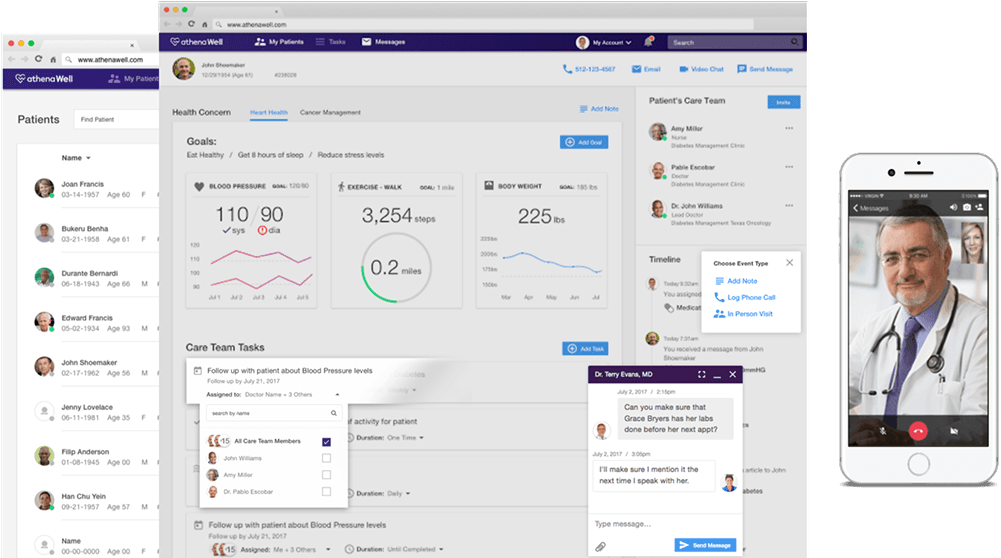Tap the camera-off icon on phone call
Viewport: 1001px width, 558px height.
pos(954,431)
